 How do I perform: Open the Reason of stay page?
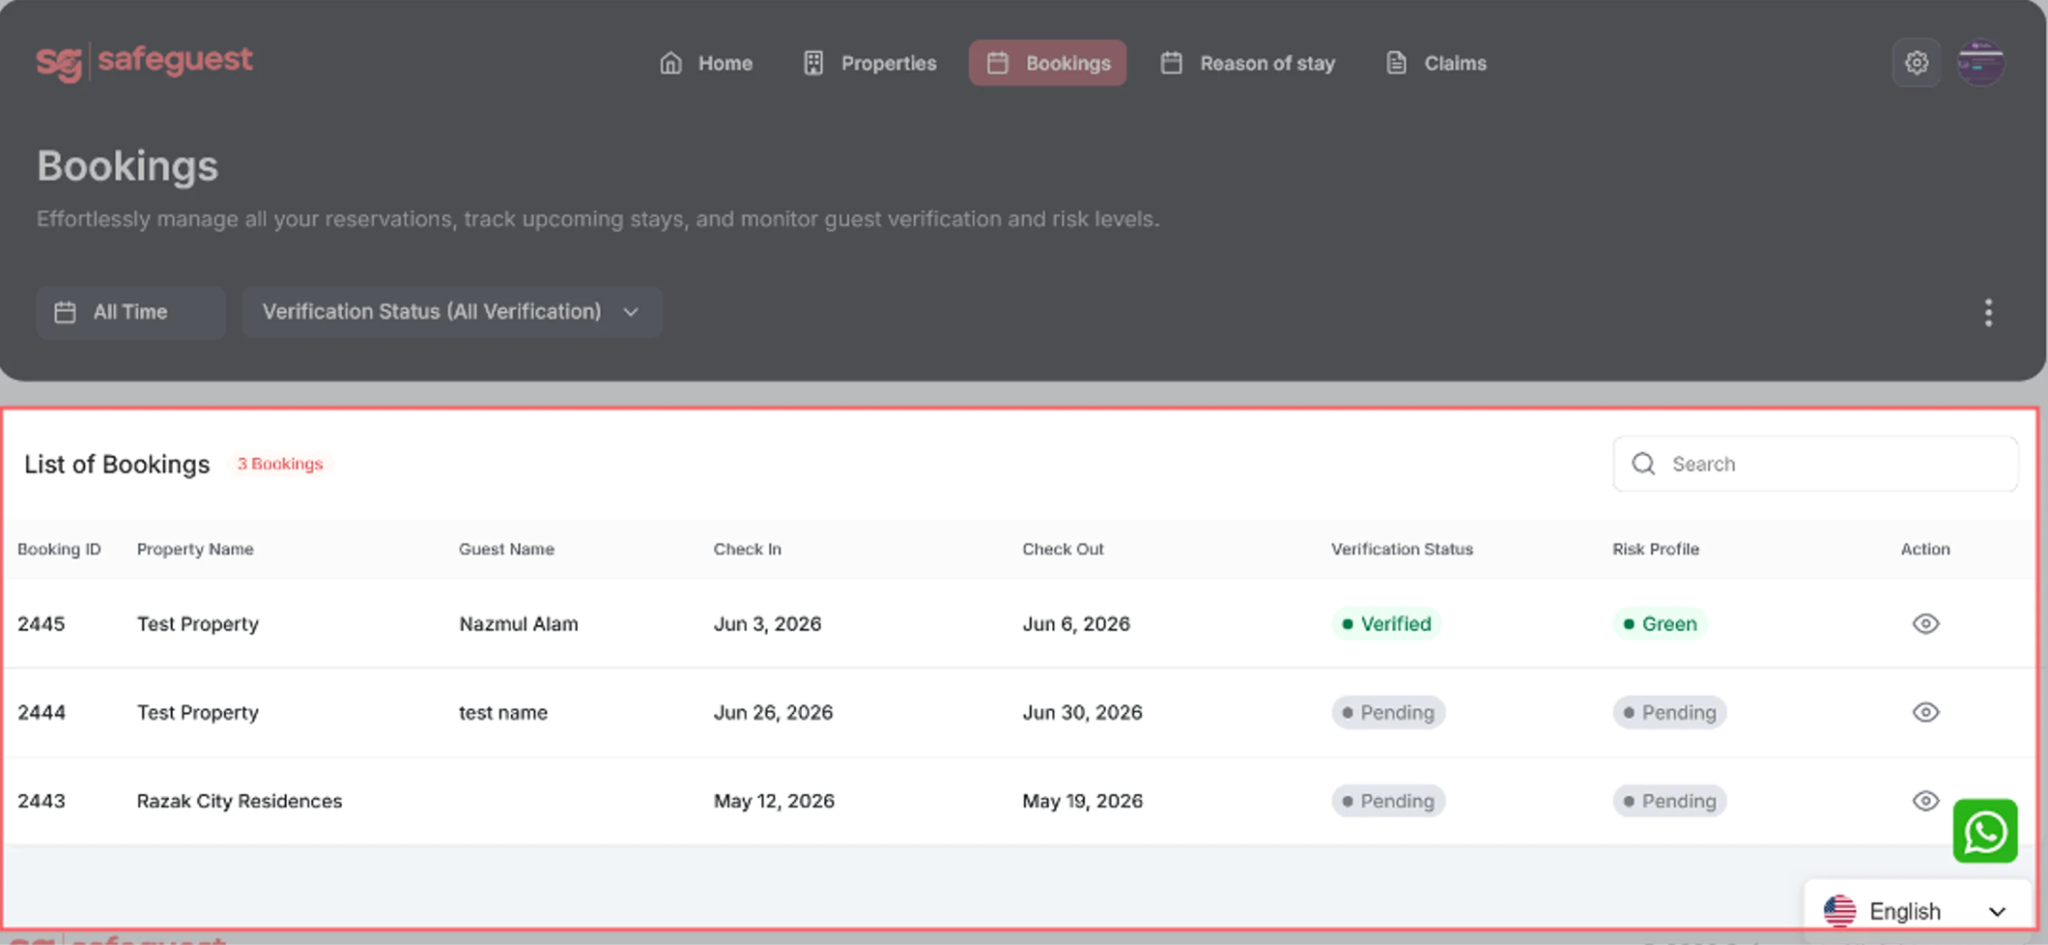point(1248,63)
